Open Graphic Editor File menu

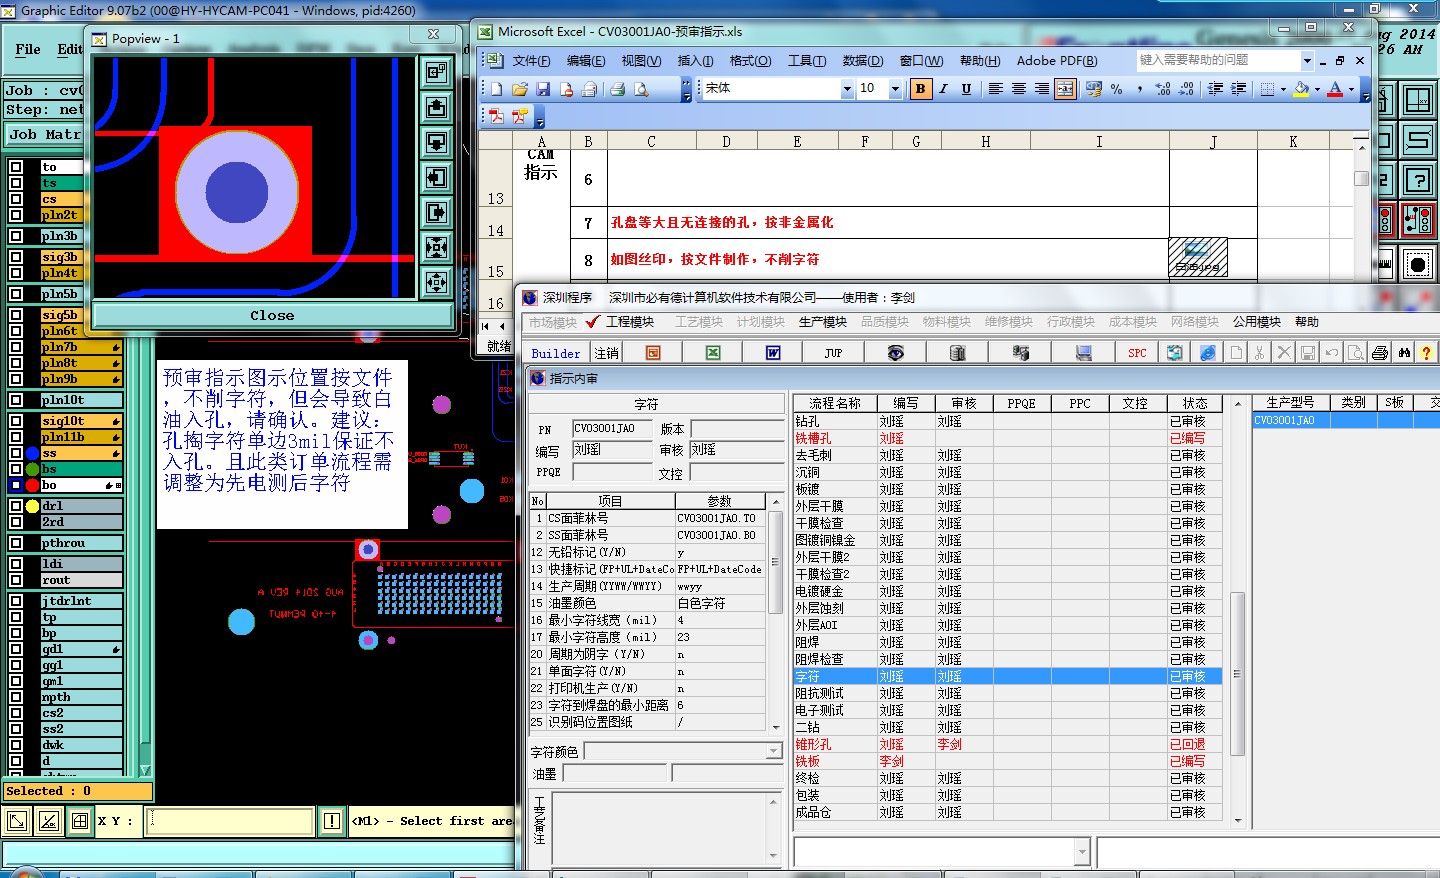(x=28, y=49)
